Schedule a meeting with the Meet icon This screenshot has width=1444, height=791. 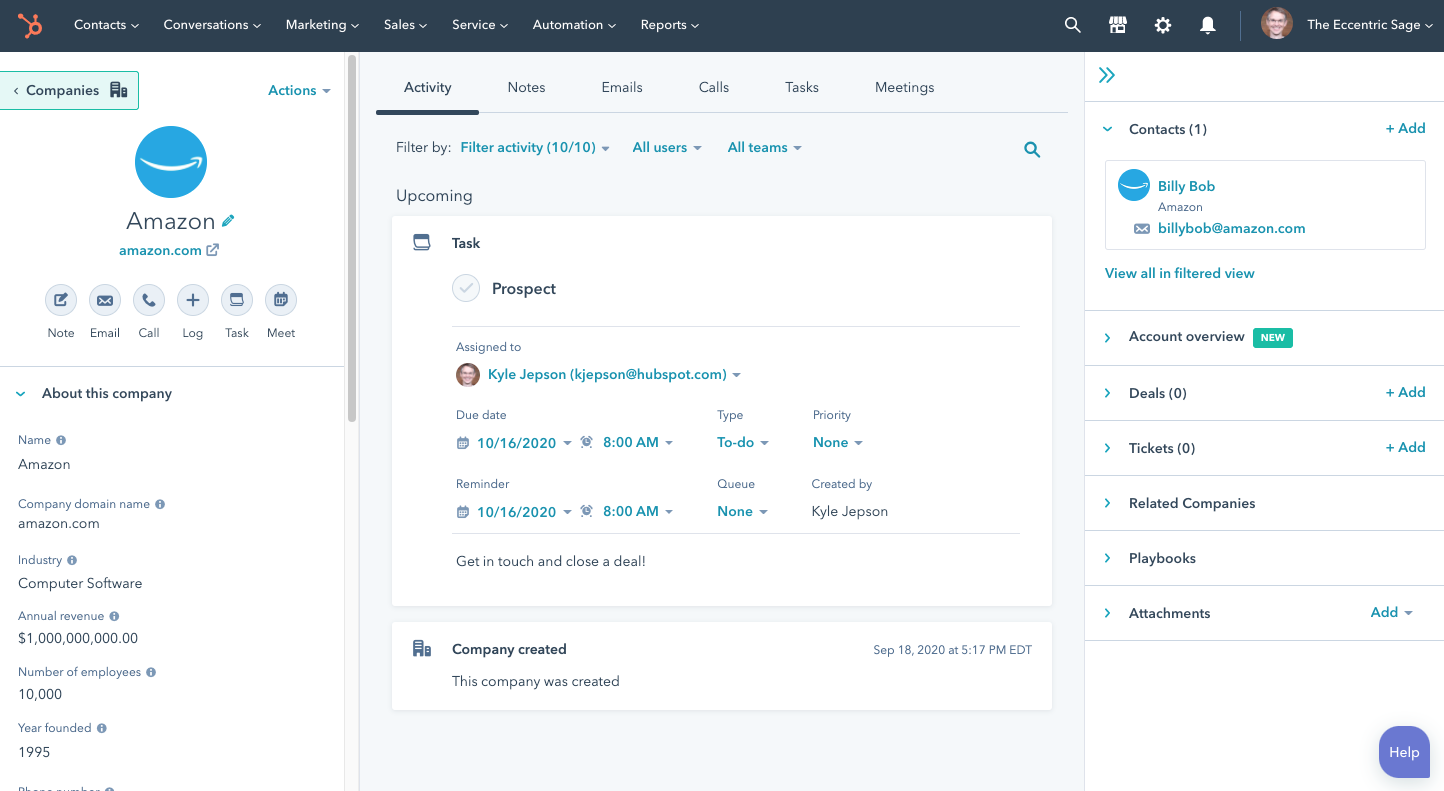[x=280, y=300]
